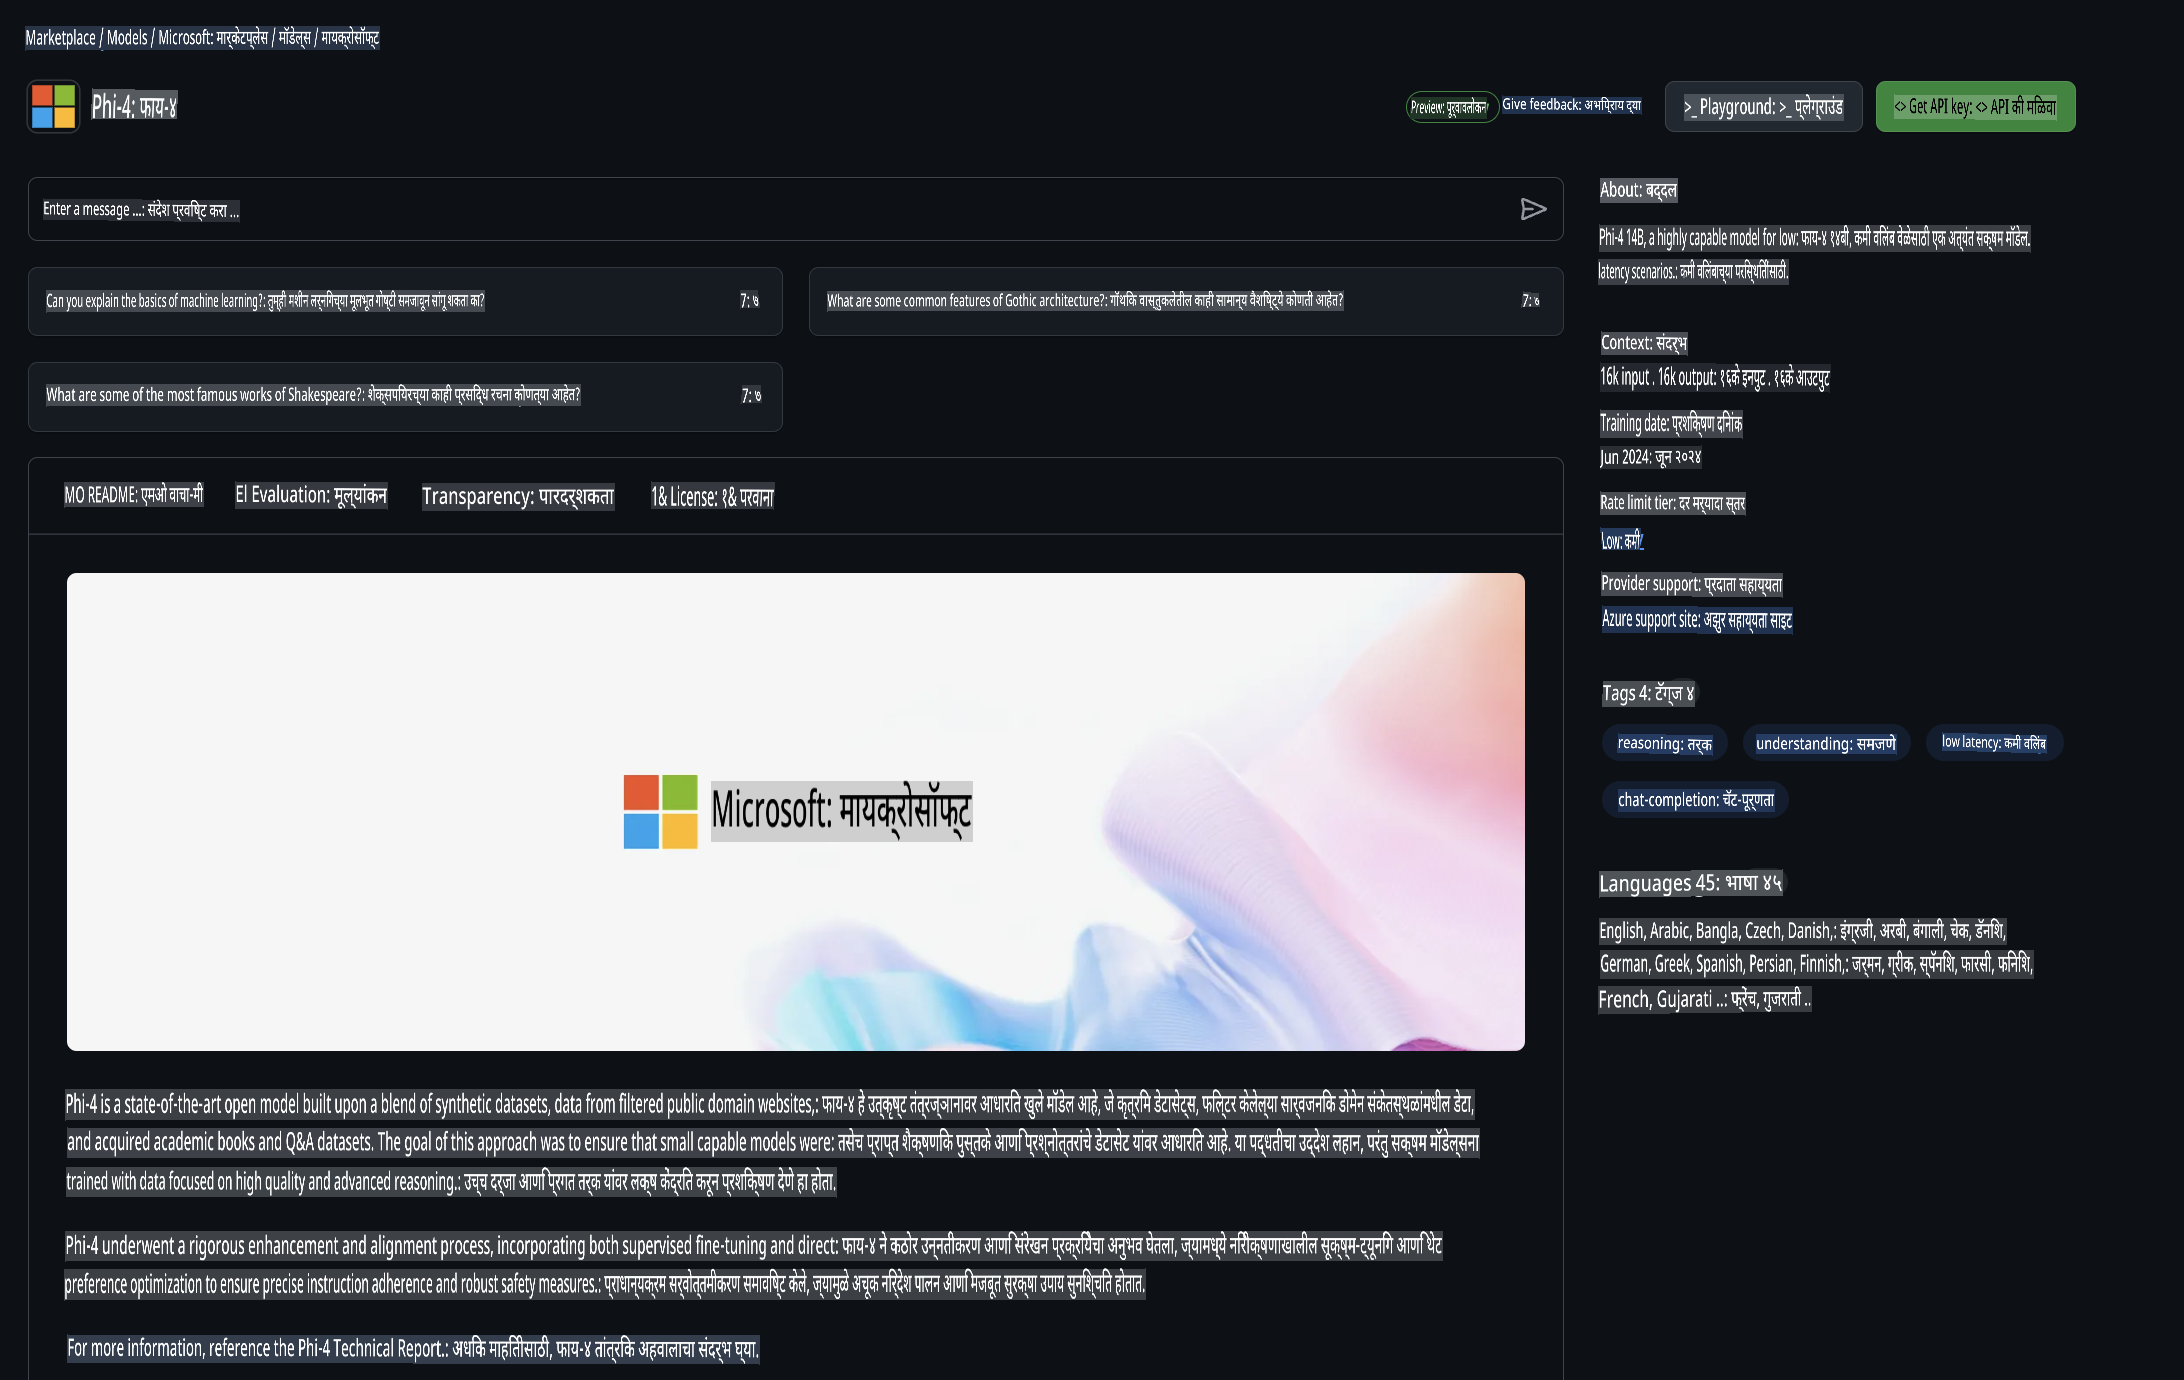Click the Jun 2024 value
2184x1380 pixels.
[1650, 457]
